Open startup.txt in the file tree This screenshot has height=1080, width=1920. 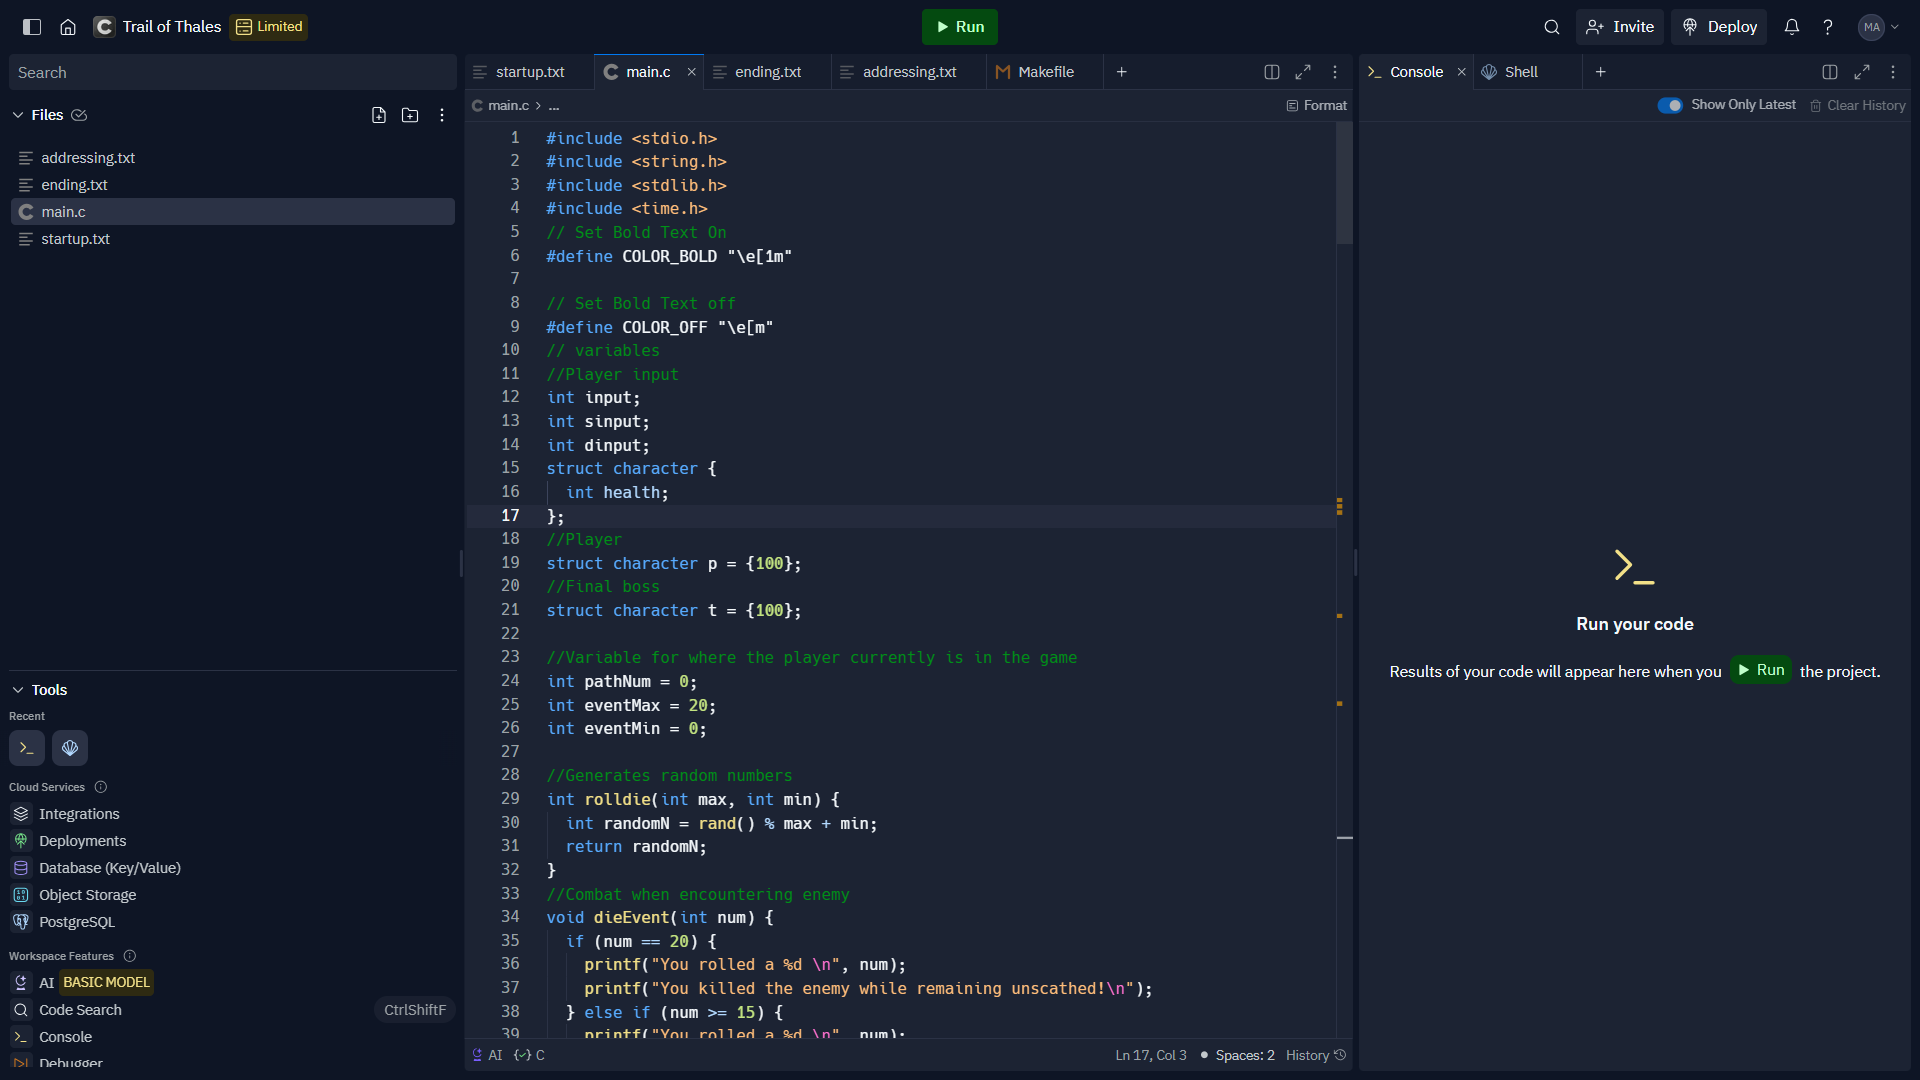pos(75,239)
